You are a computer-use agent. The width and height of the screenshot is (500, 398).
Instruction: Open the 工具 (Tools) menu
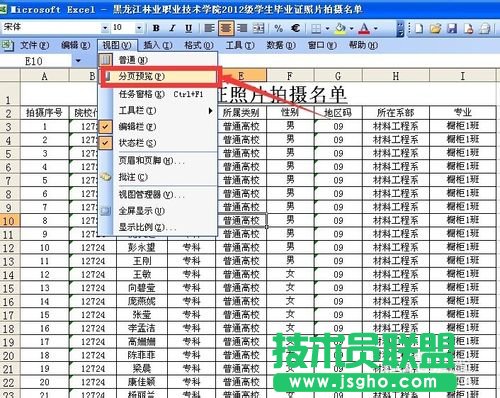[x=240, y=45]
